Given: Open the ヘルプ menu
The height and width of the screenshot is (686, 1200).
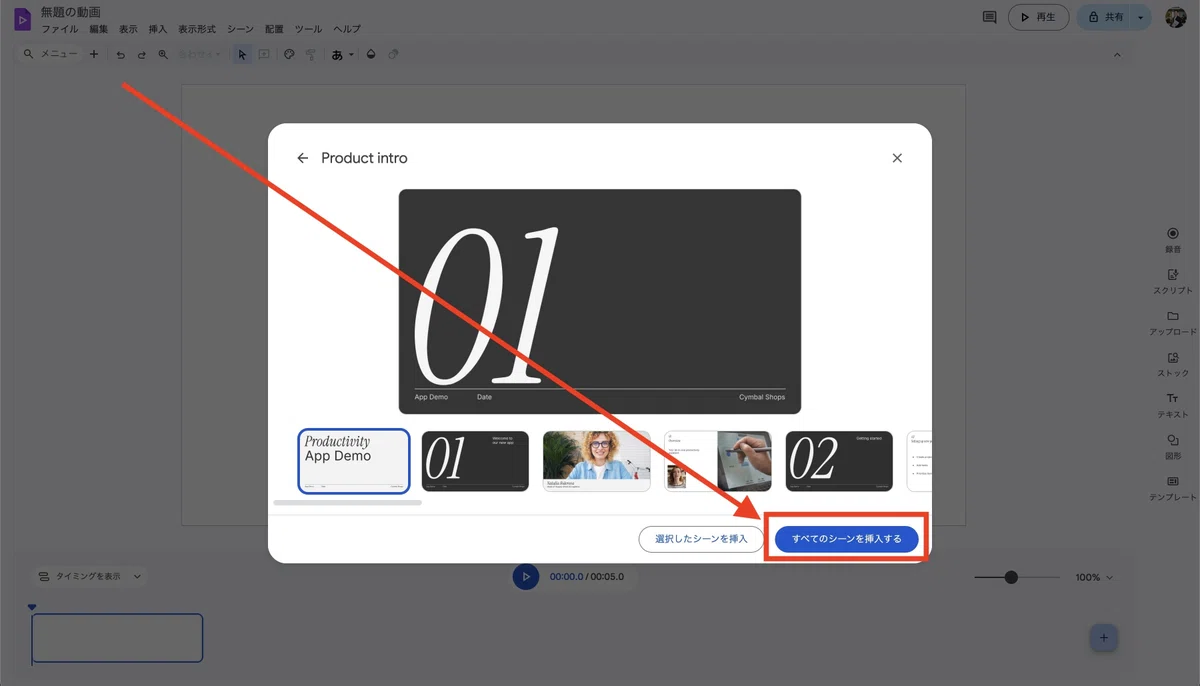Looking at the screenshot, I should point(347,30).
